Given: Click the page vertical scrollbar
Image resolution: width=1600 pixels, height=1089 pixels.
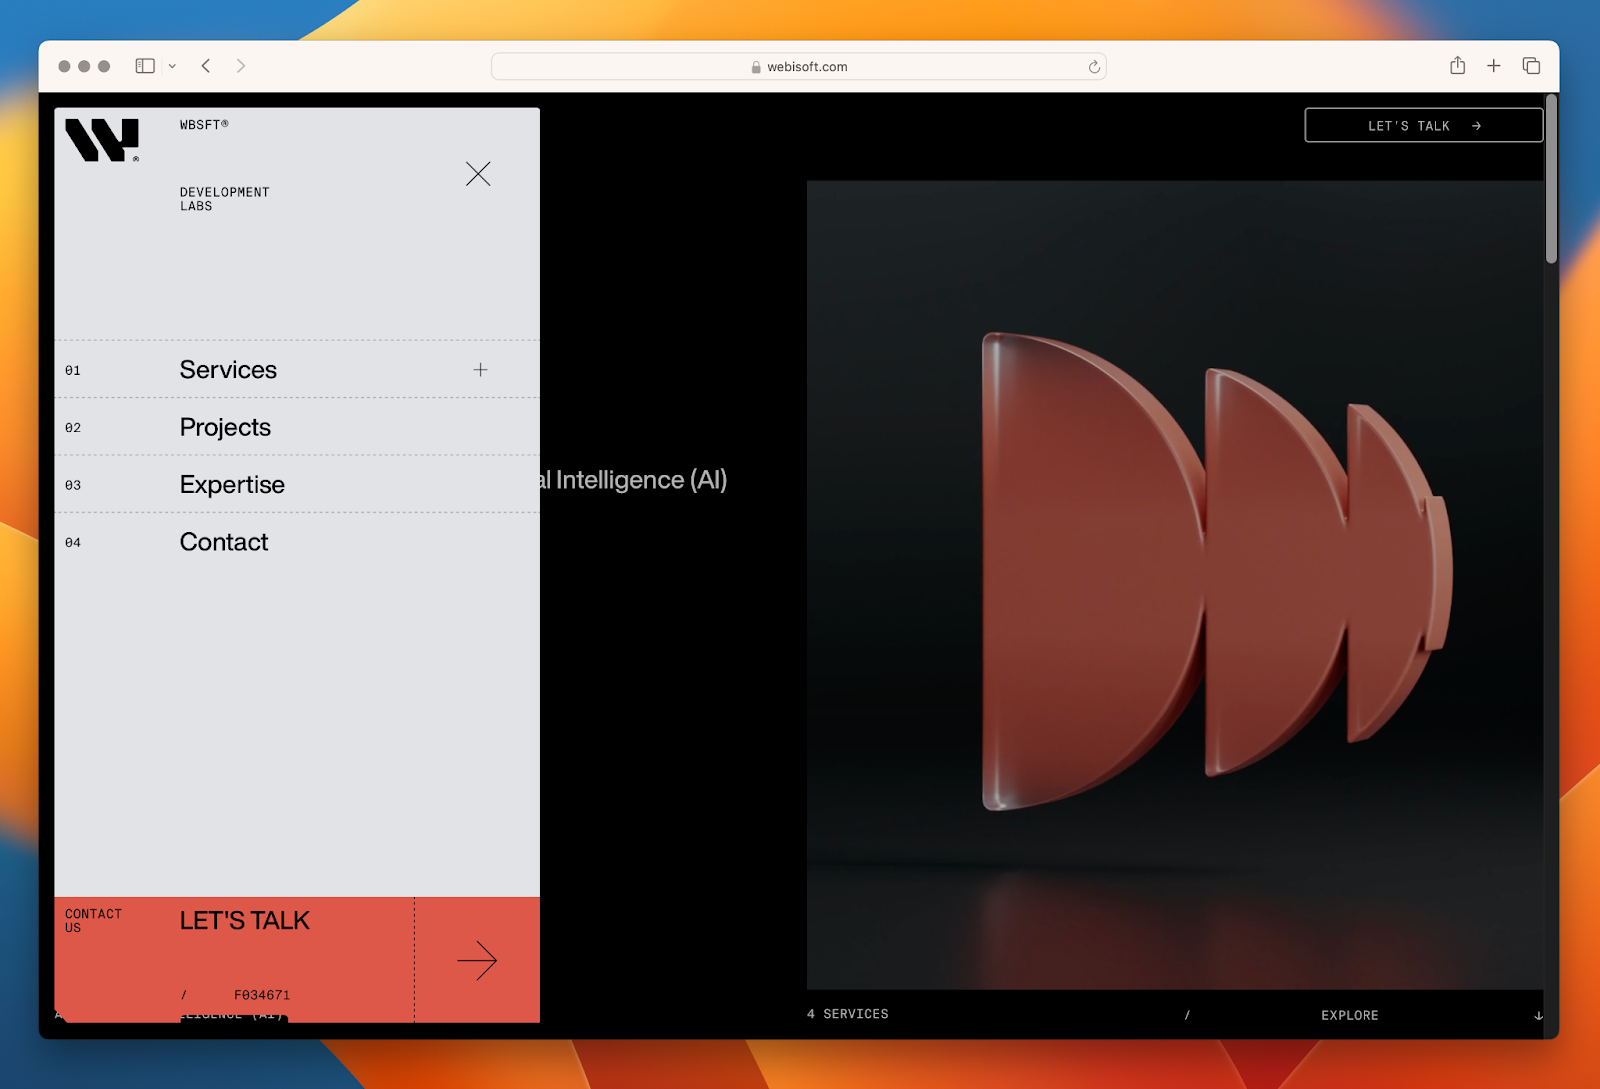Looking at the screenshot, I should [x=1551, y=180].
